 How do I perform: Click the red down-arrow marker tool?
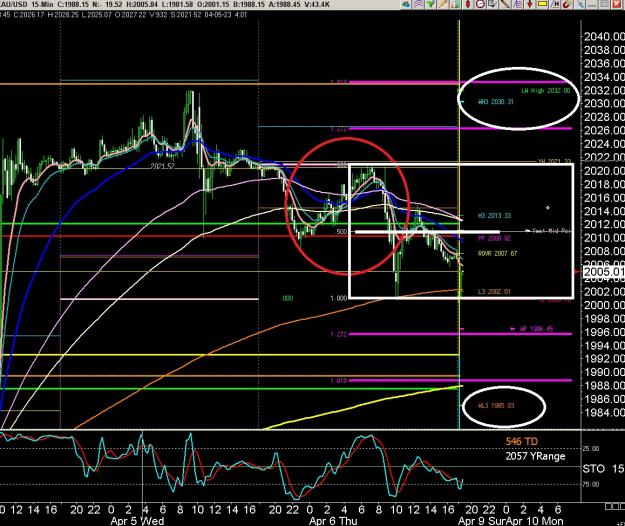530,4
